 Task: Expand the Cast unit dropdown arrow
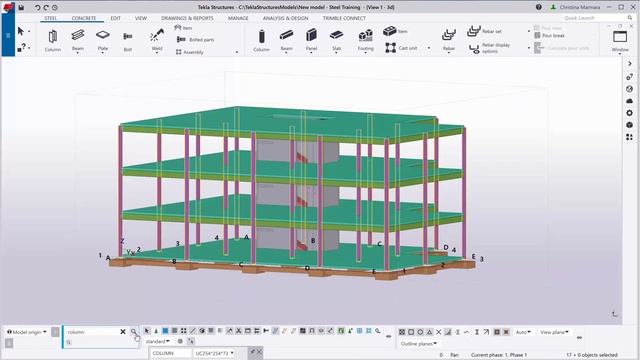coord(429,48)
